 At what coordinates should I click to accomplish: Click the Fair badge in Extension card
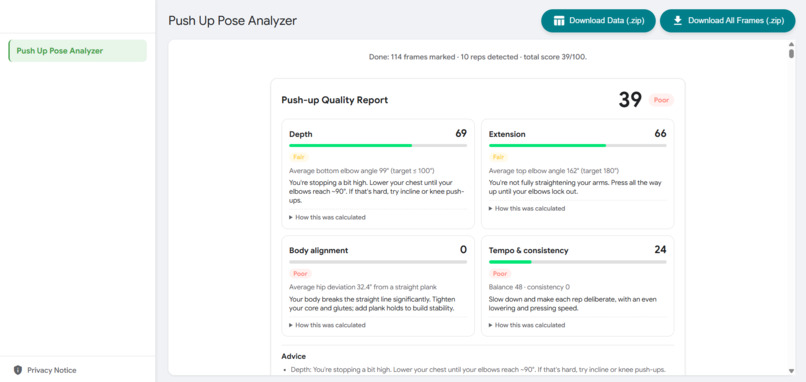point(497,157)
